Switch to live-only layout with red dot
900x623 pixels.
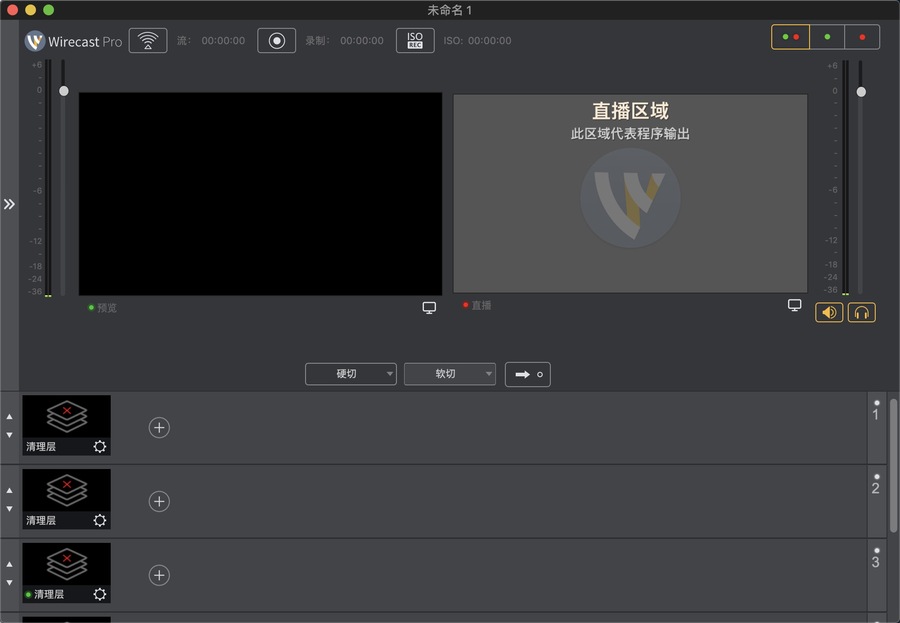point(862,37)
